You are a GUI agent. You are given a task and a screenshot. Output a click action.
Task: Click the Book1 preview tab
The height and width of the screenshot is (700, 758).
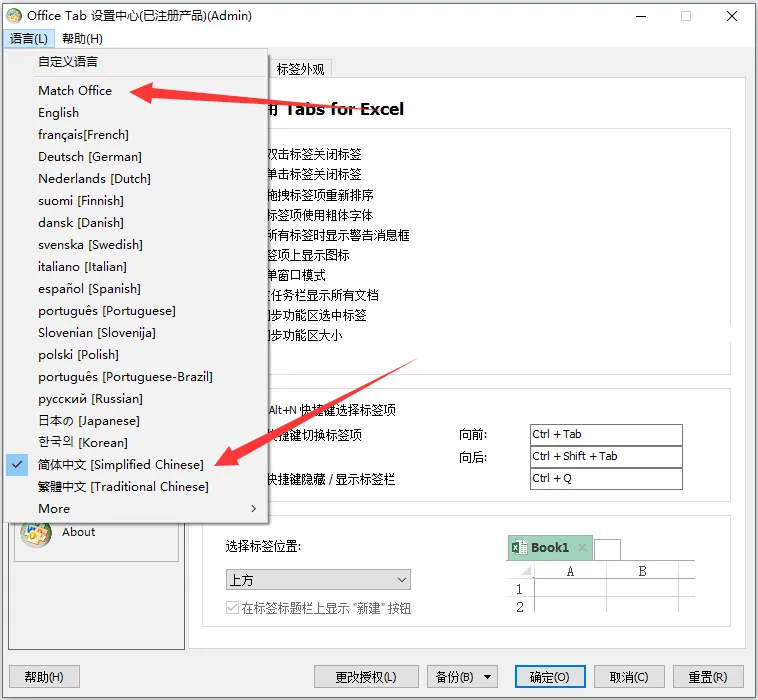pos(550,548)
